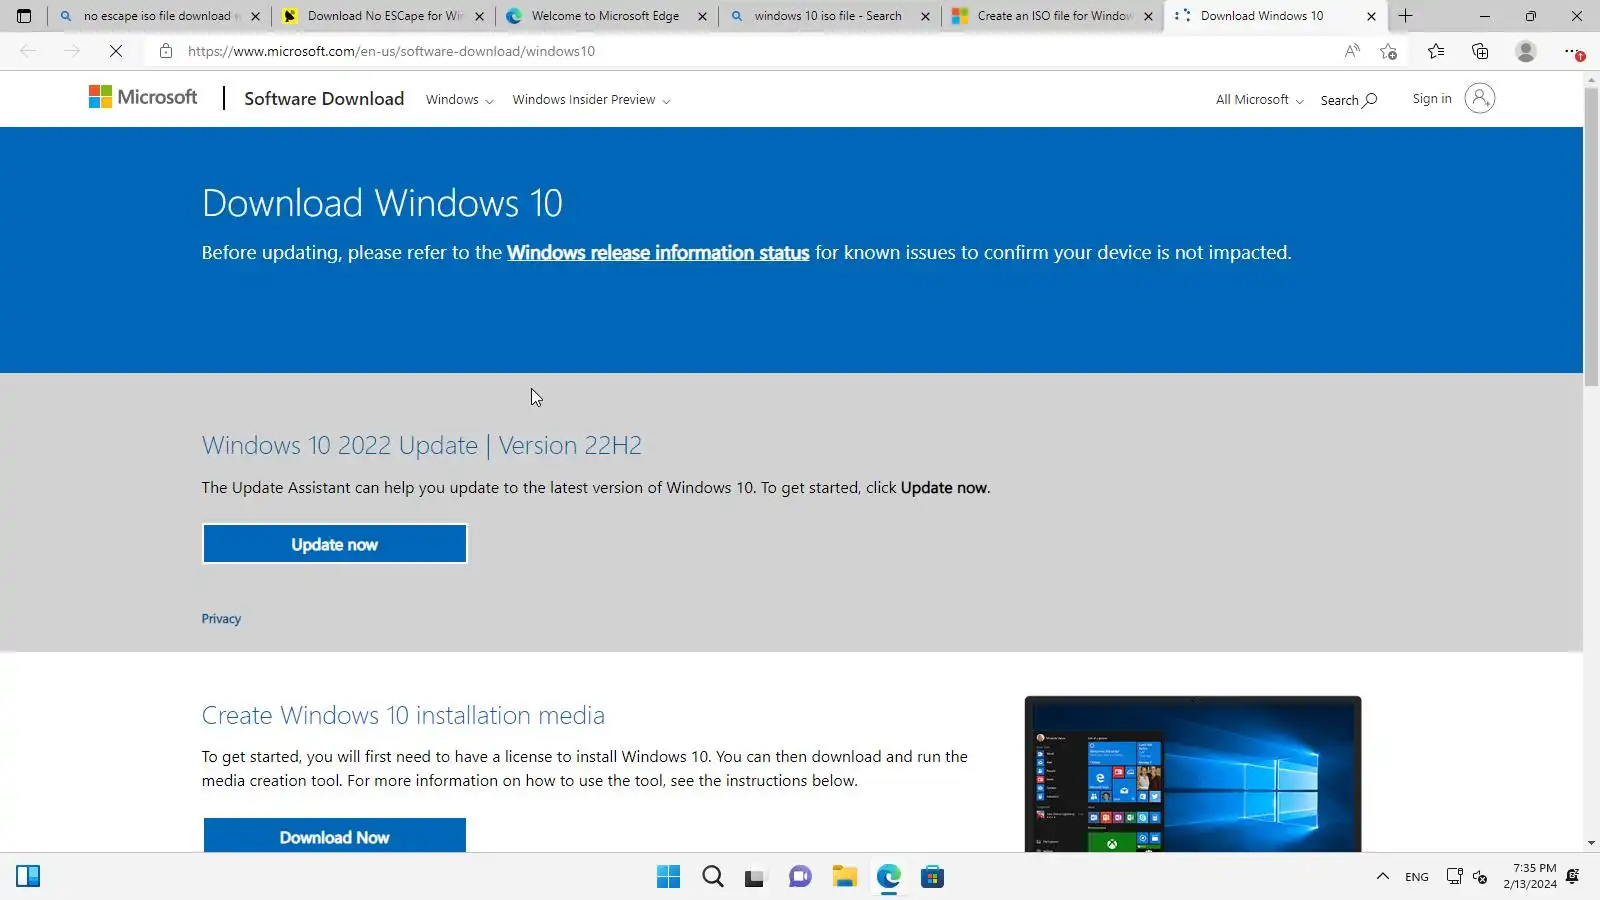Show hidden system tray icons
Screen dimensions: 1600x900
pos(1383,877)
